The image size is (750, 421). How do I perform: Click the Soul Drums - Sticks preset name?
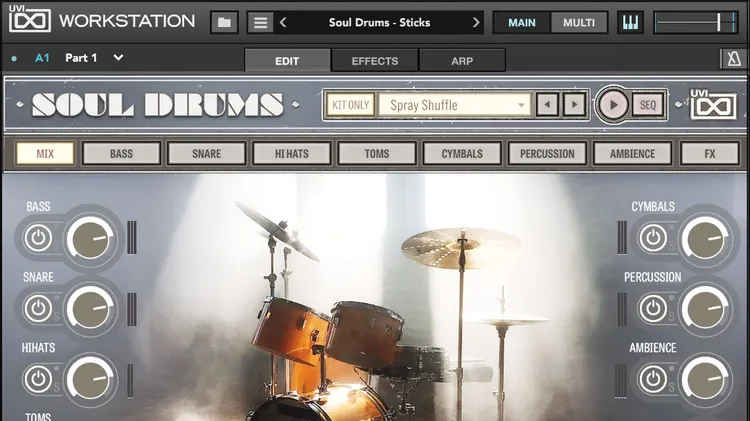tap(379, 22)
